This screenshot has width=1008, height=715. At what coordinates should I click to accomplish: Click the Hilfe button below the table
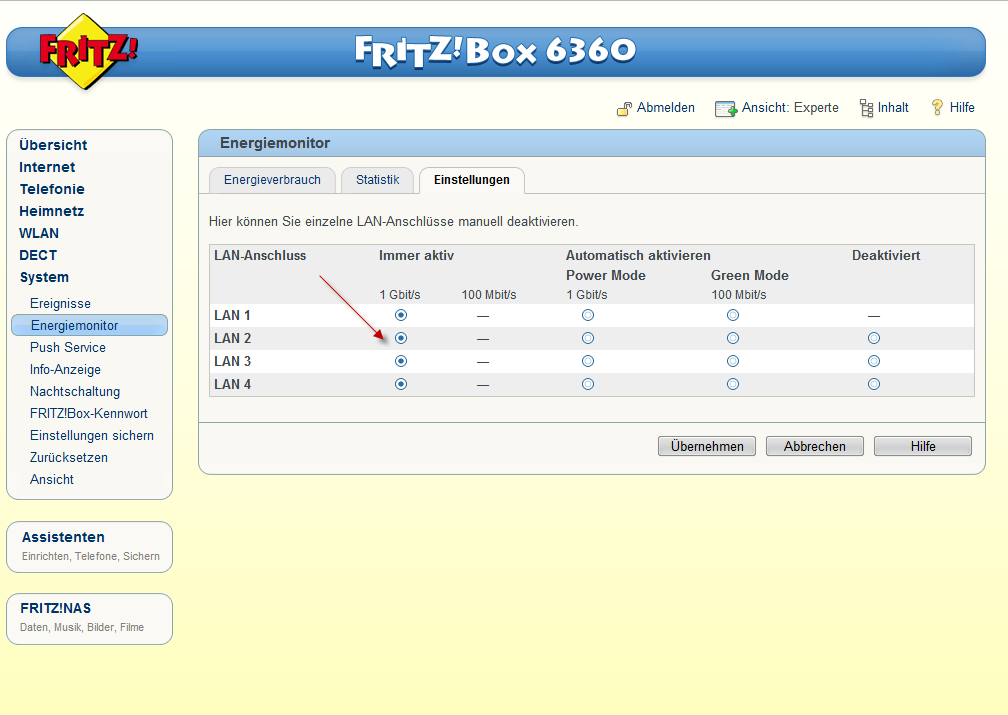coord(923,446)
